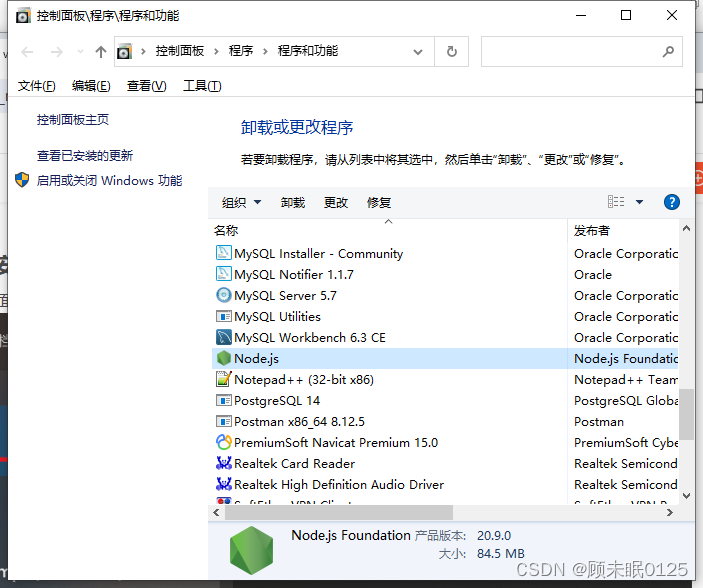Image resolution: width=703 pixels, height=588 pixels.
Task: Click the 程序 breadcrumb in address bar
Action: 241,51
